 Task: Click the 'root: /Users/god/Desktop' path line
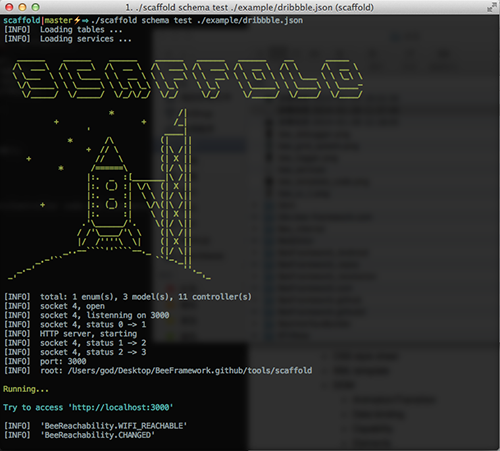pyautogui.click(x=158, y=371)
